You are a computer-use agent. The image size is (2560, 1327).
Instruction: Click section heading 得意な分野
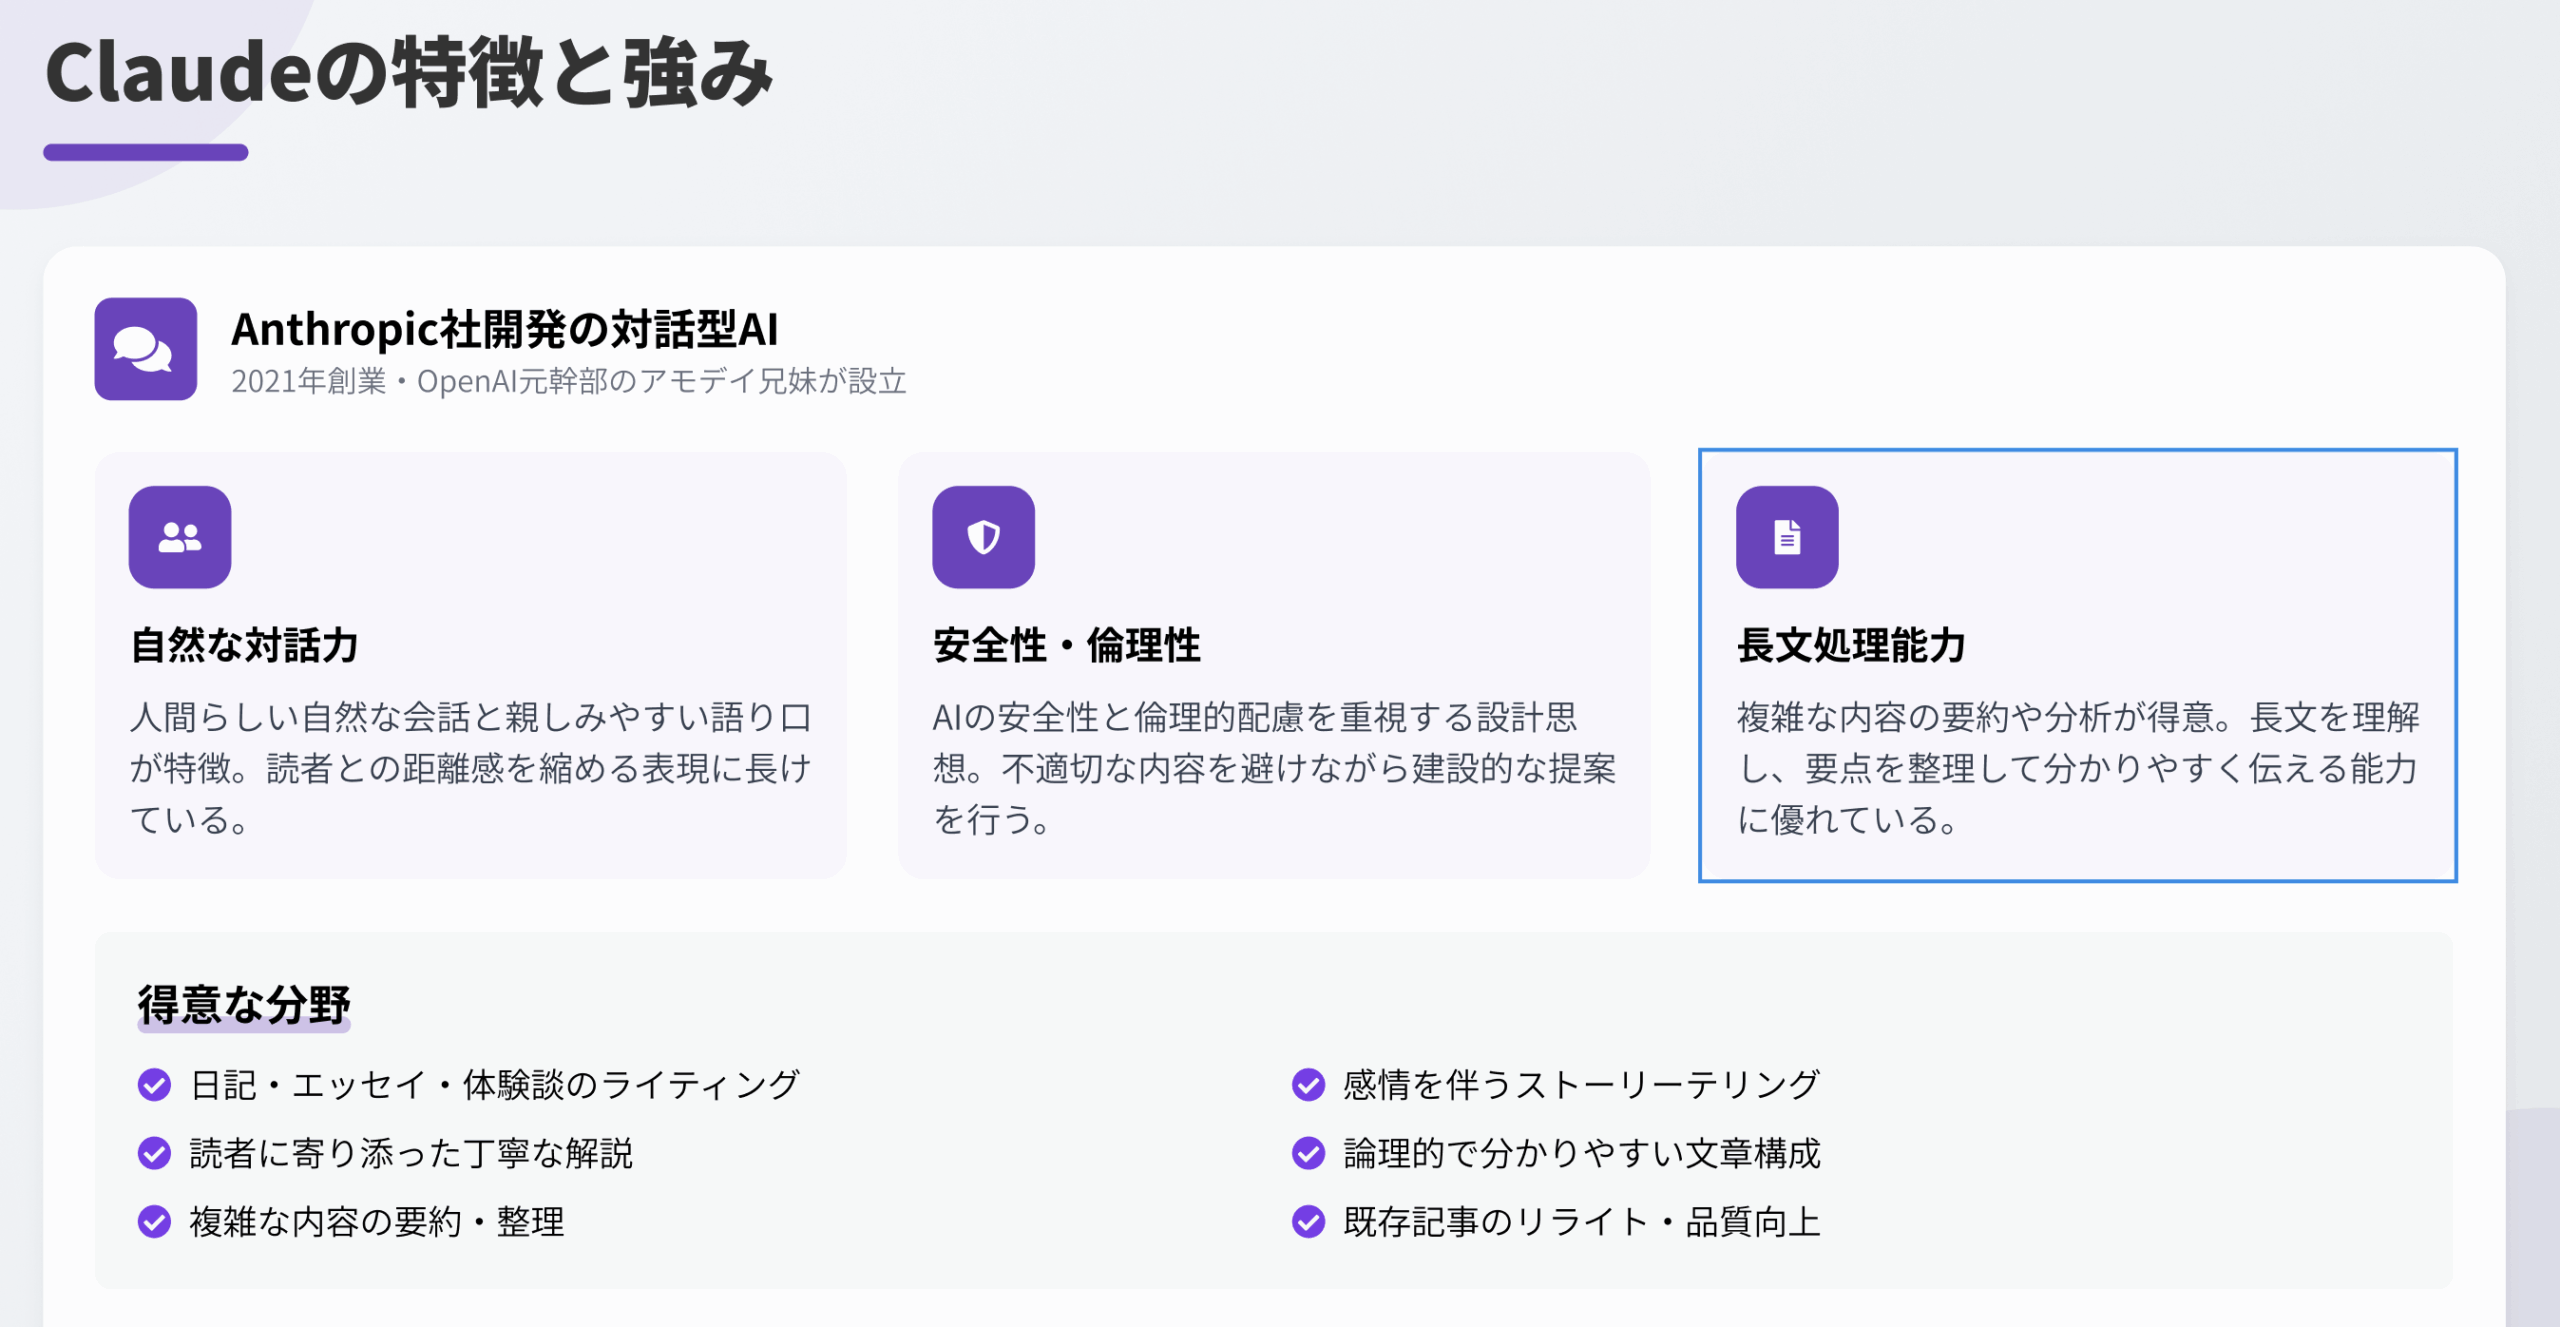[x=244, y=1004]
